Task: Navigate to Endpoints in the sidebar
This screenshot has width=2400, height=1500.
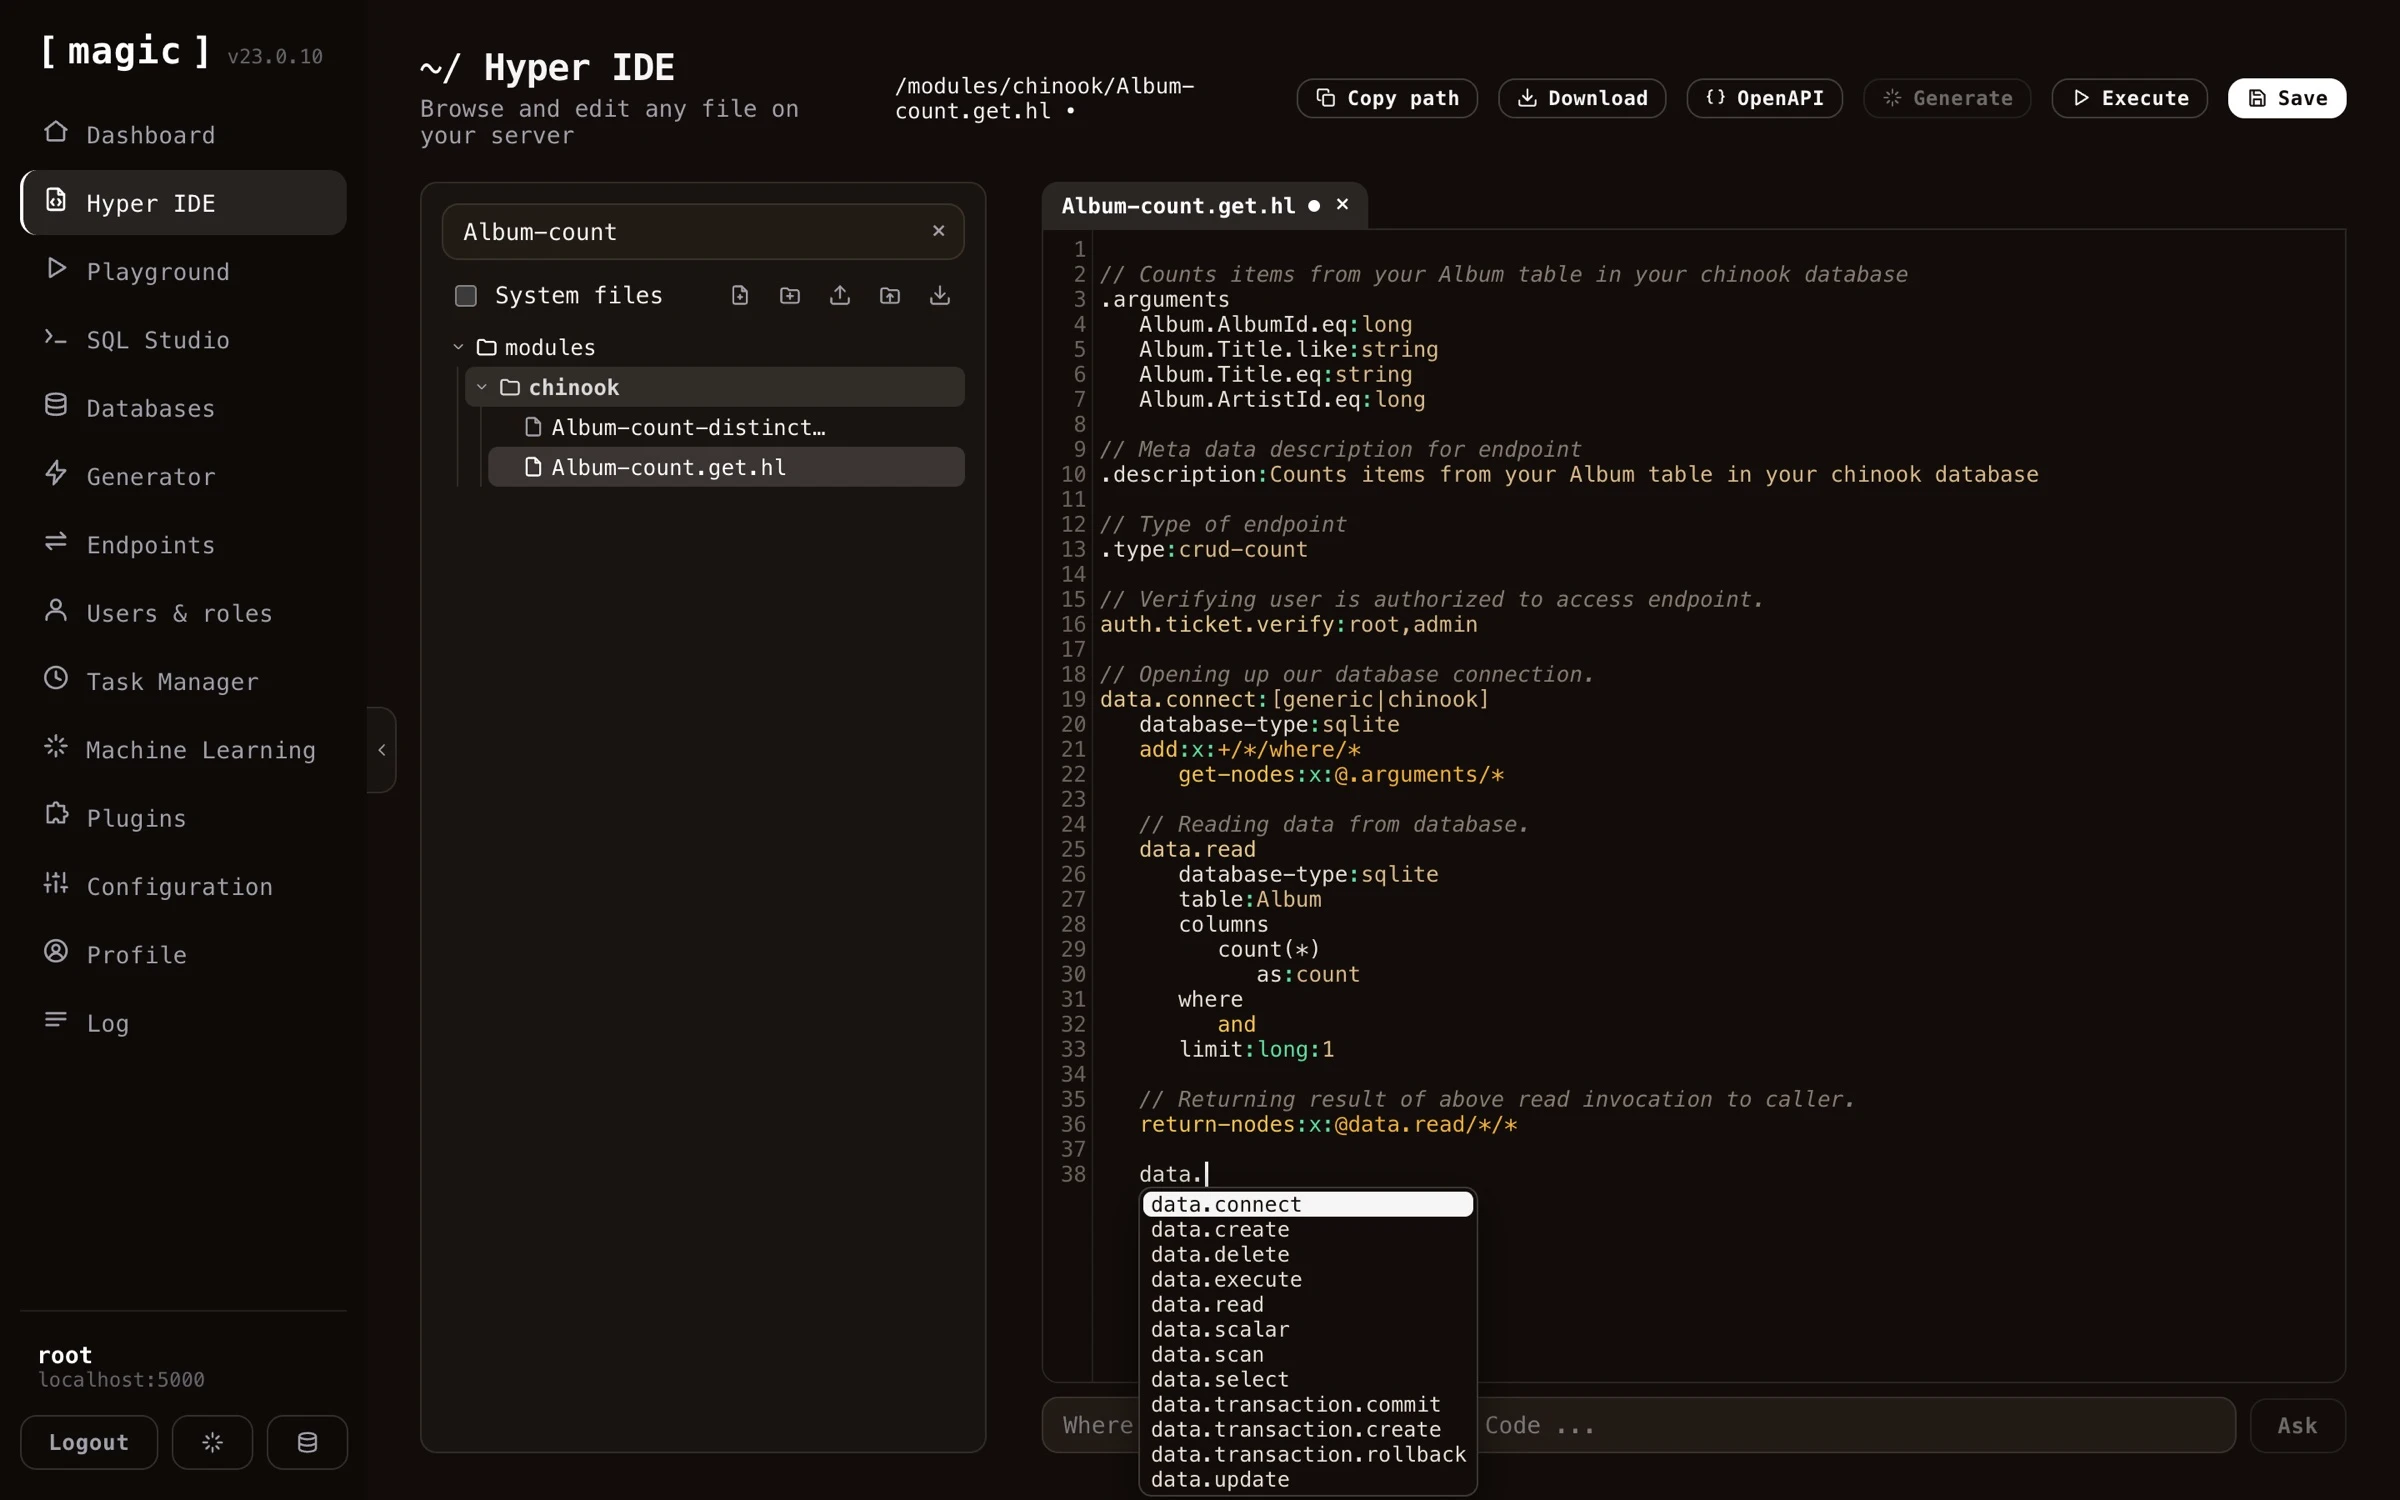Action: point(184,545)
